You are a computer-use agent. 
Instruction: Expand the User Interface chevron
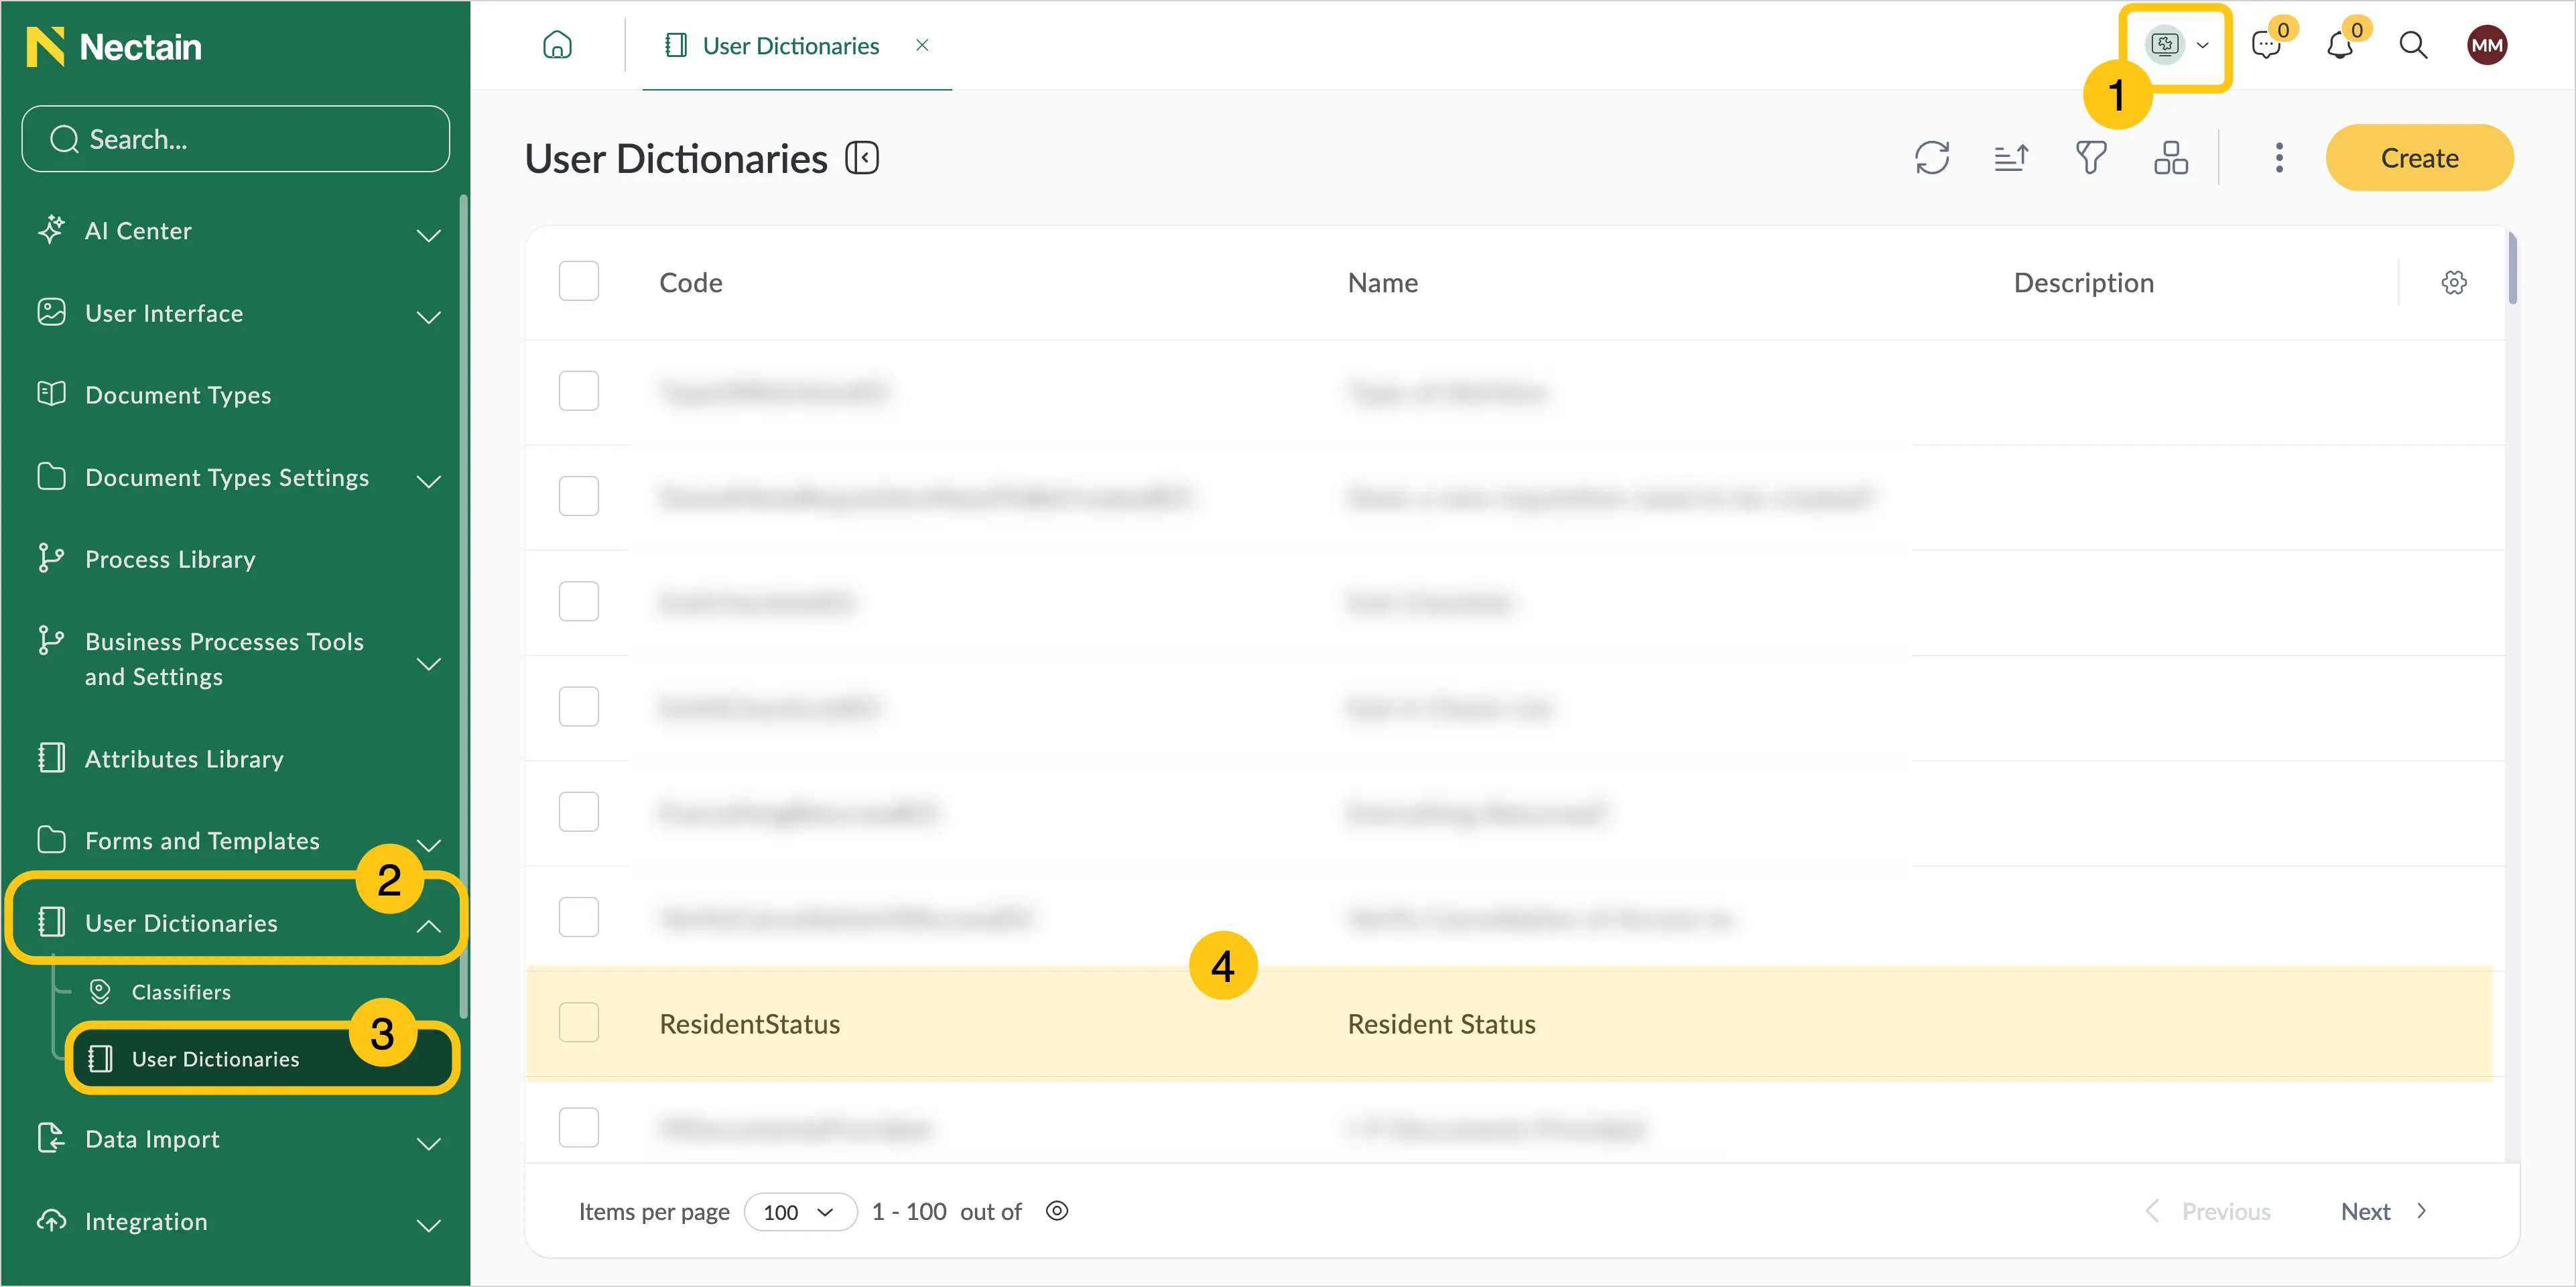click(428, 317)
